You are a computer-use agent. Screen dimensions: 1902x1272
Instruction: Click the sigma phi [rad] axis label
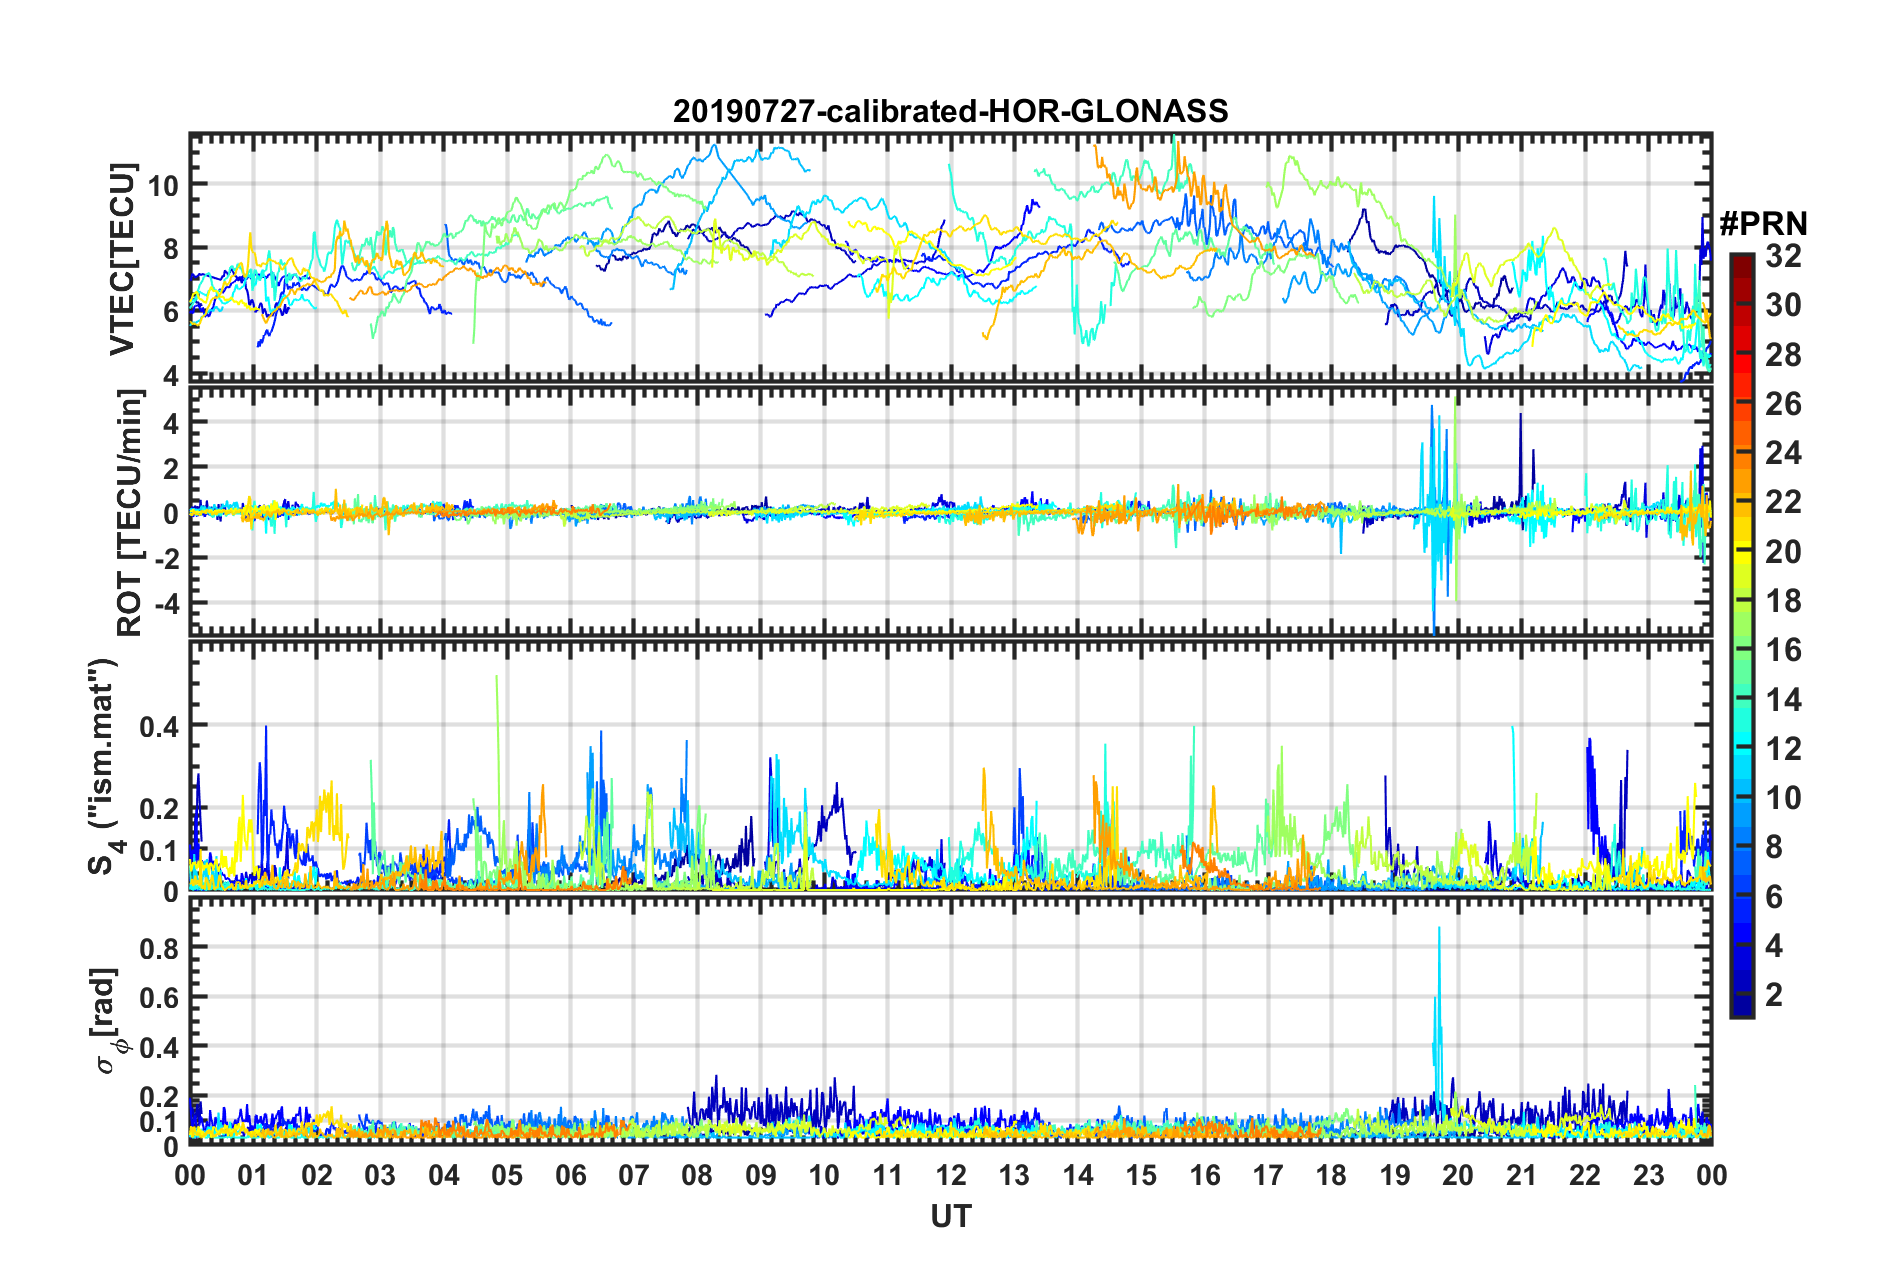pos(108,1020)
